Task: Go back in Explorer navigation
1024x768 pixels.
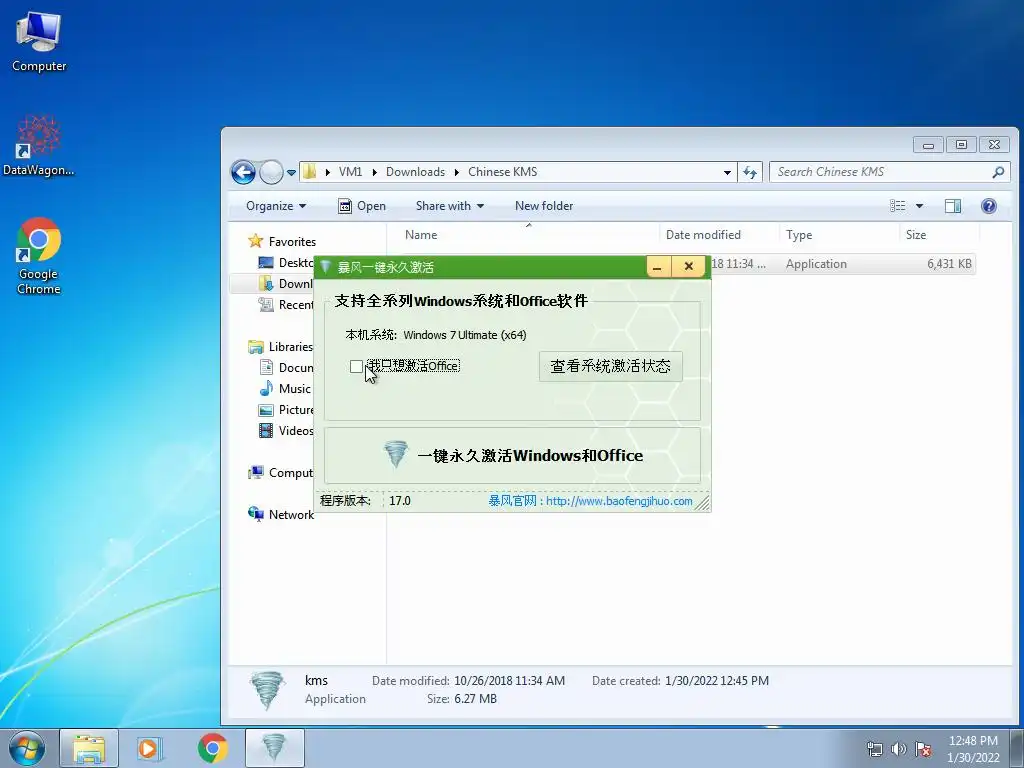Action: click(x=243, y=172)
